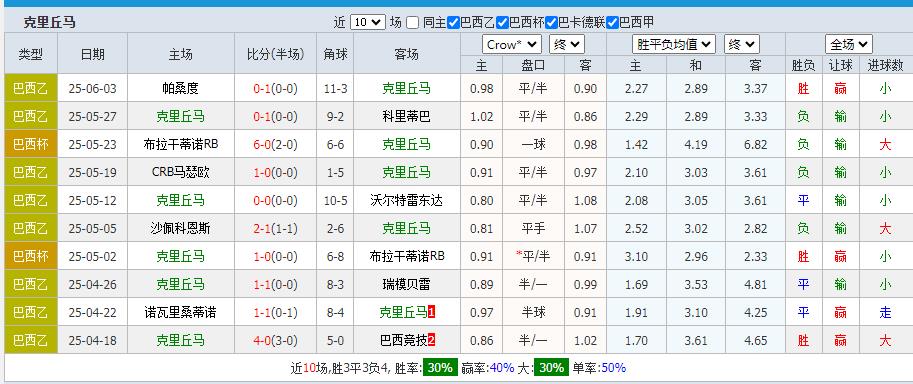Click the 巴西杯 badge on the 25-05-02 row
This screenshot has width=913, height=384.
point(31,256)
